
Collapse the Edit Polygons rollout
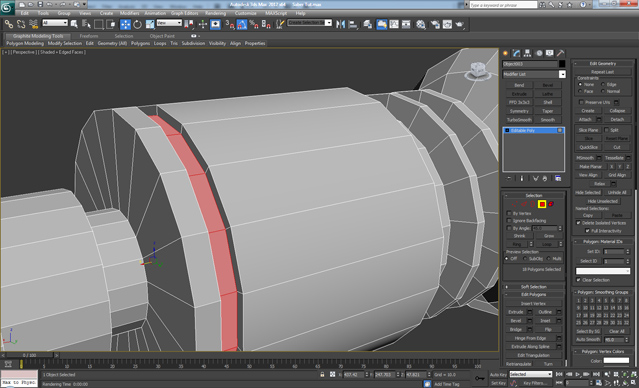(x=534, y=294)
